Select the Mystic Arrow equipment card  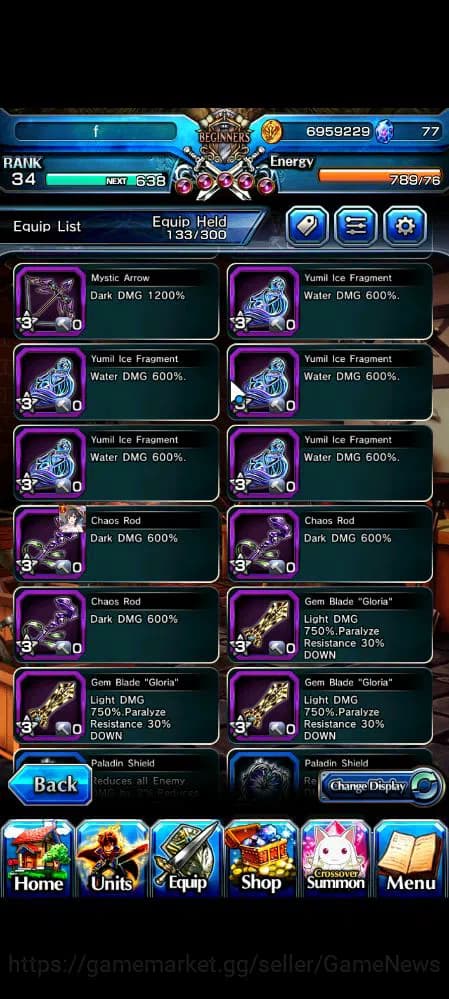(x=116, y=301)
